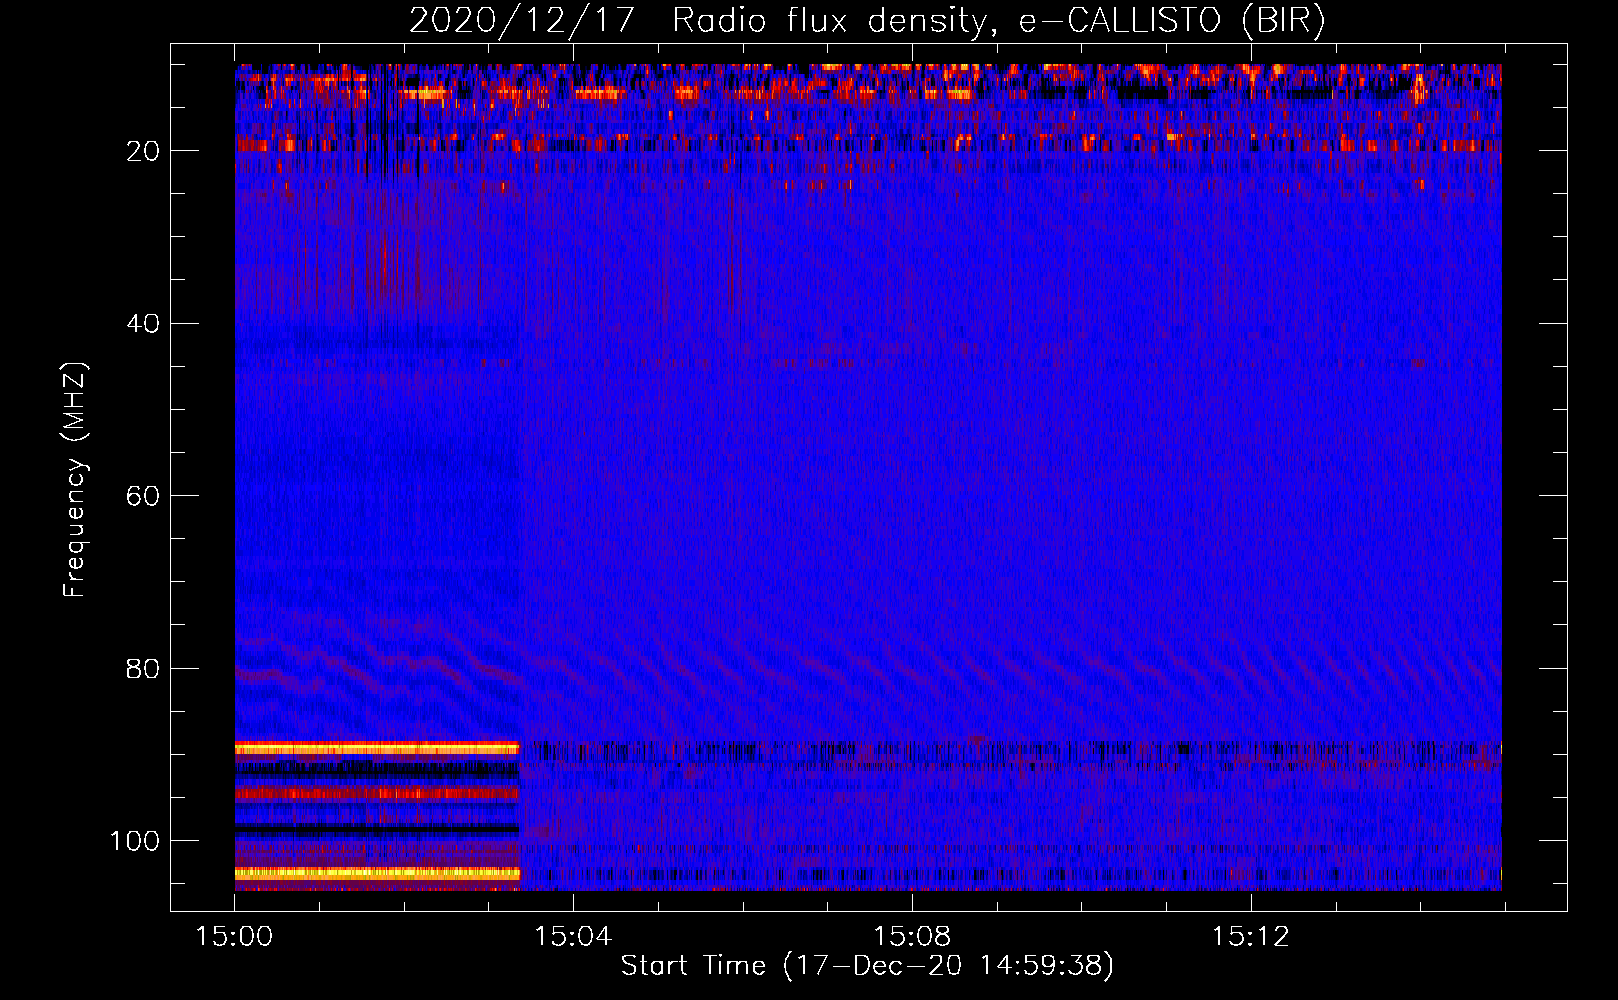
Task: Click the 100 MHz frequency tick label
Action: [136, 841]
